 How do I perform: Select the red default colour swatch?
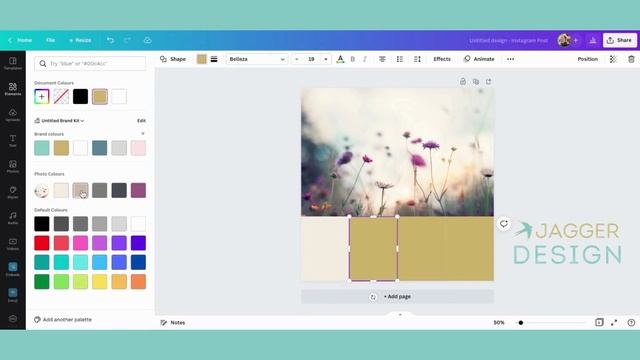pos(42,243)
